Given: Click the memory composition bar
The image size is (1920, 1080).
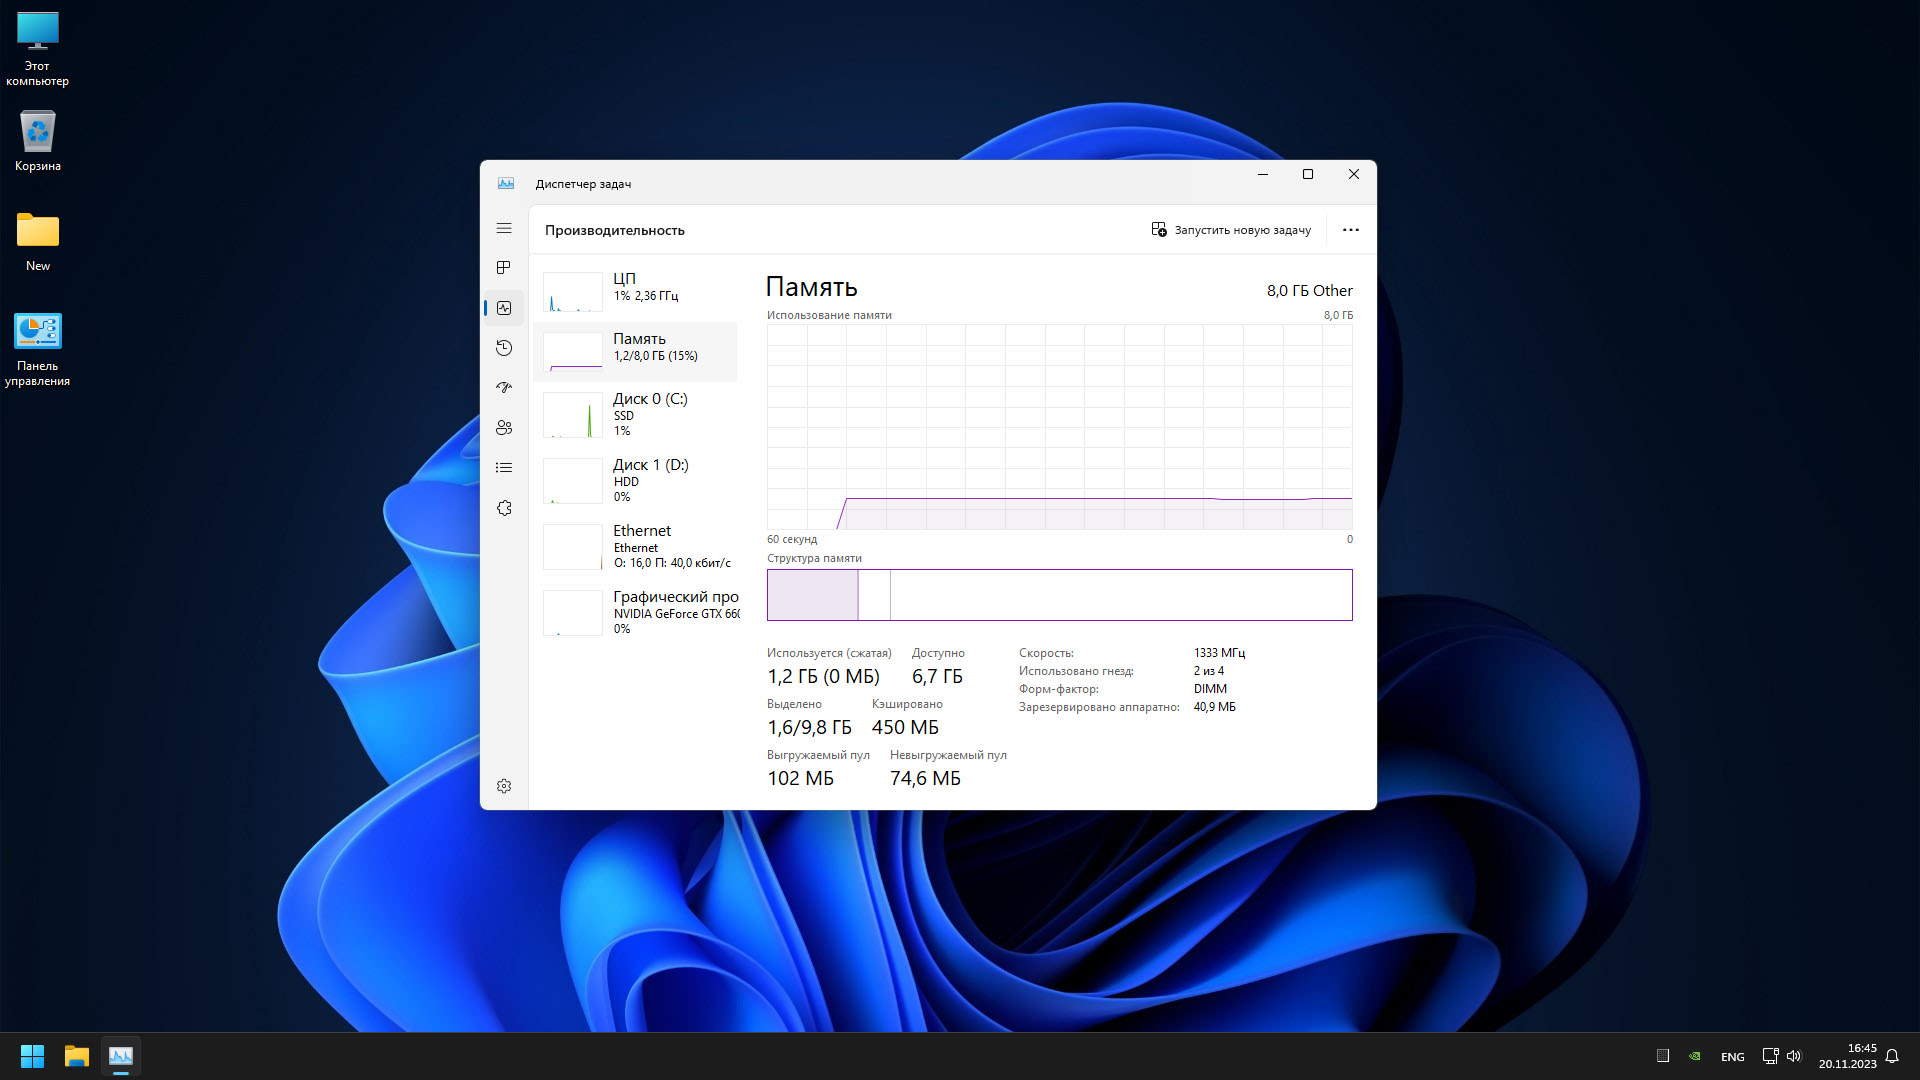Looking at the screenshot, I should (x=1059, y=595).
